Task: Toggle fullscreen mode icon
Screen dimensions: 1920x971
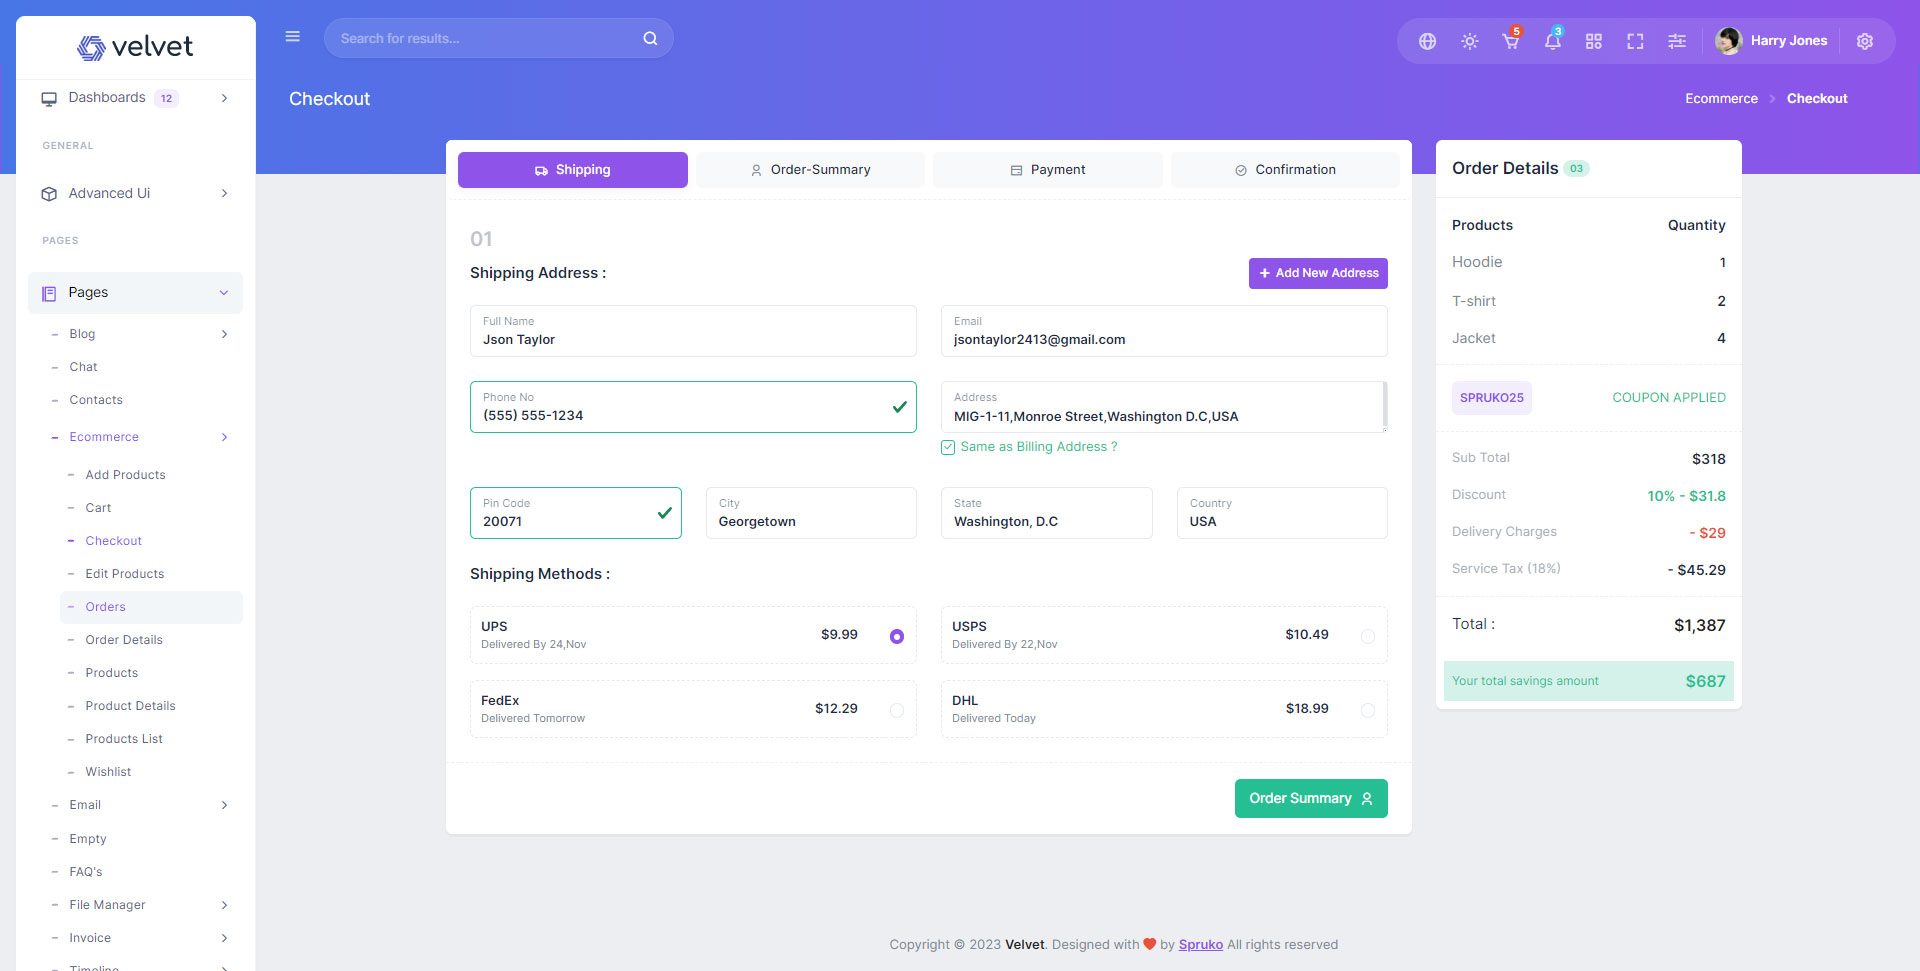Action: point(1635,41)
